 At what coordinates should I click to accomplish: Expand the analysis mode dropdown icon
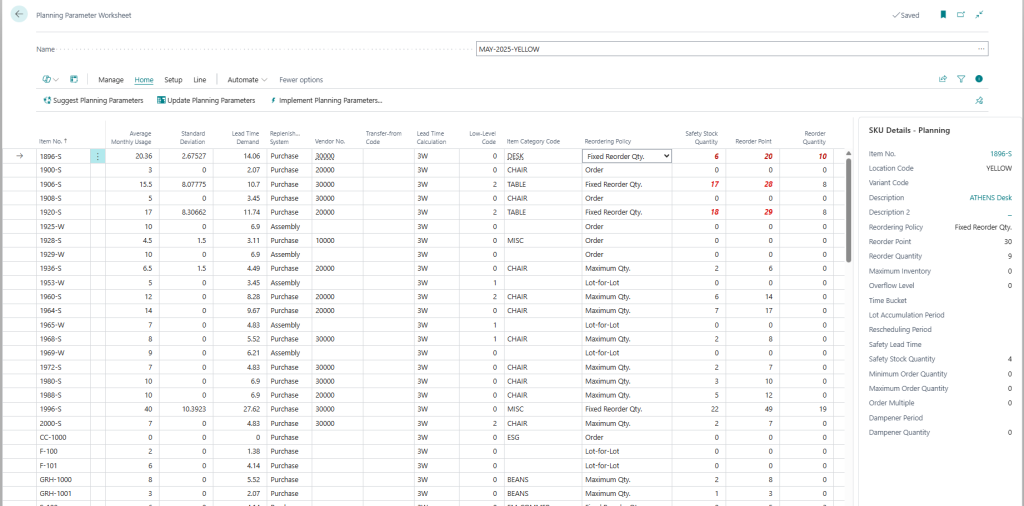pyautogui.click(x=51, y=79)
